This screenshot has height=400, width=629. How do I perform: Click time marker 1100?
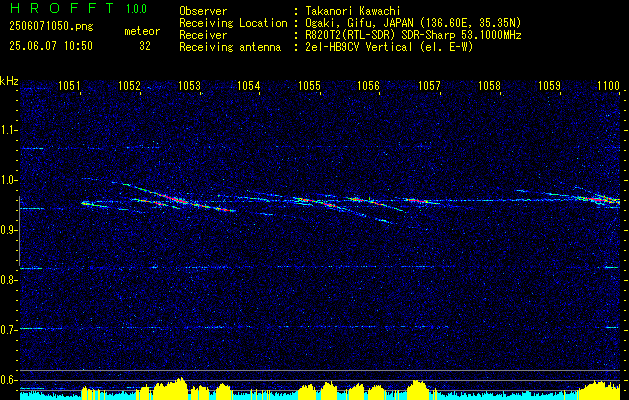pos(609,85)
